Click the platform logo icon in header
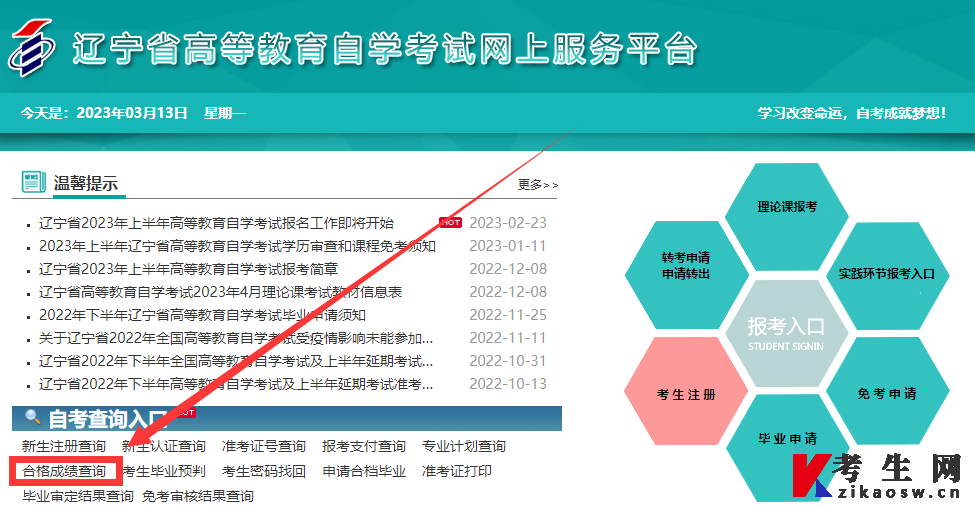Viewport: 975px width, 511px height. click(32, 48)
